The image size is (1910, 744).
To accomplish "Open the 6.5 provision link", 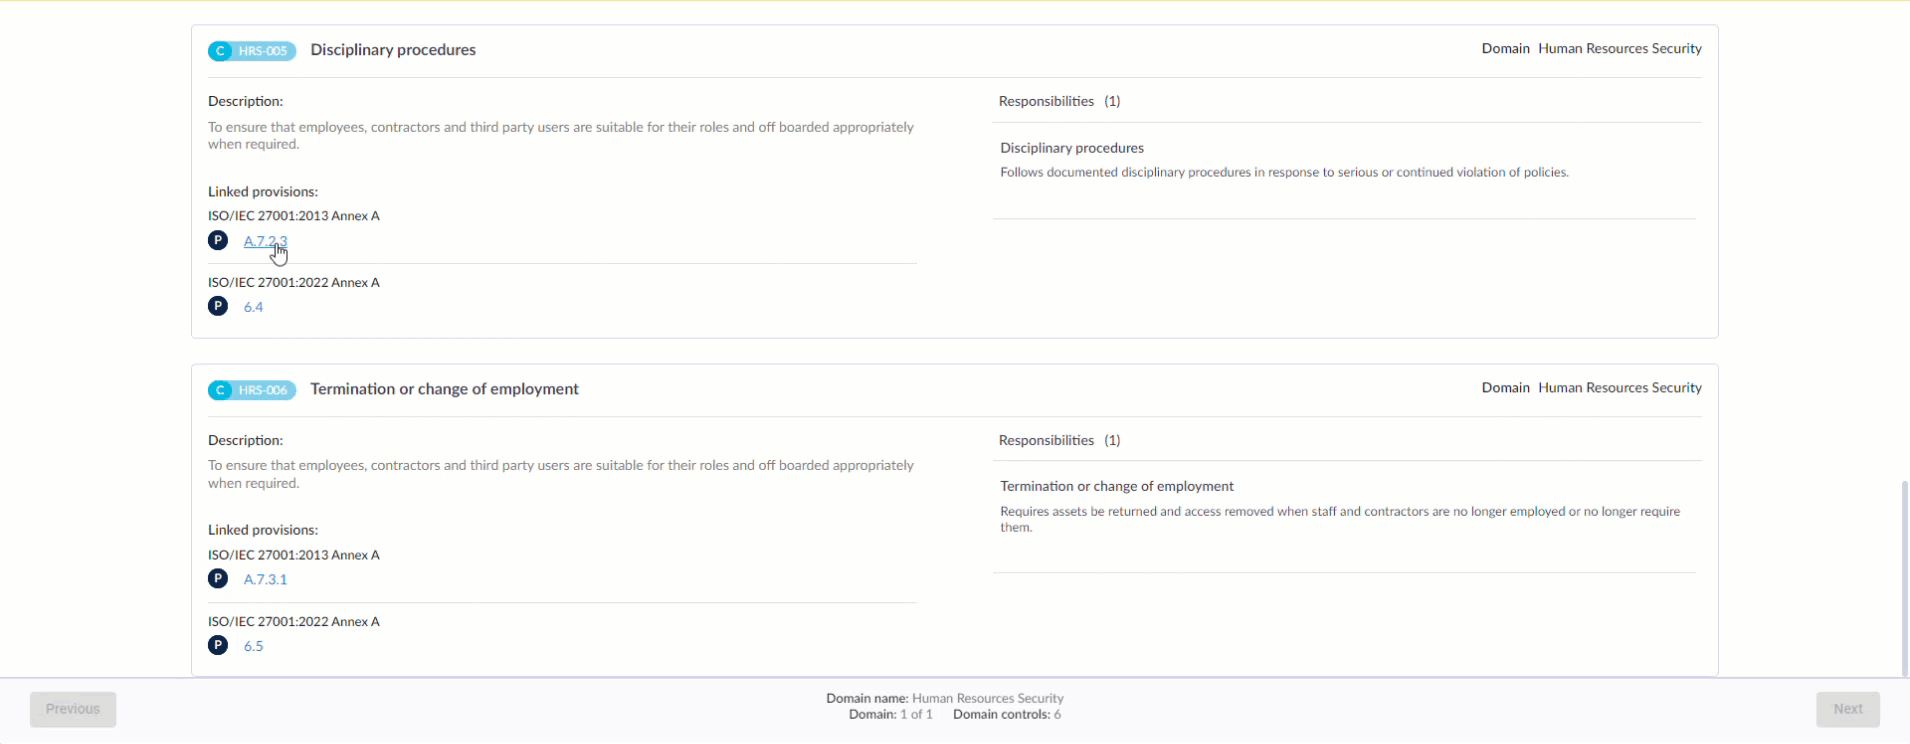I will tap(253, 646).
